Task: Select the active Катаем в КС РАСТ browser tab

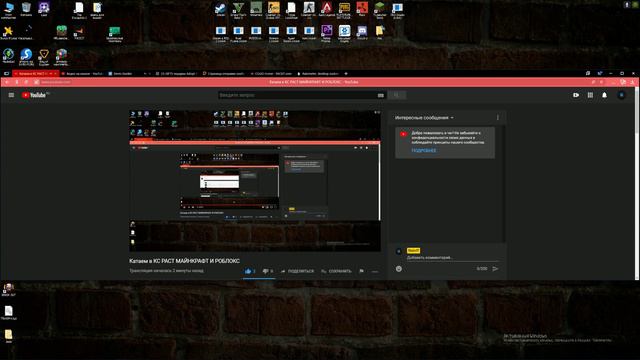Action: pos(36,73)
